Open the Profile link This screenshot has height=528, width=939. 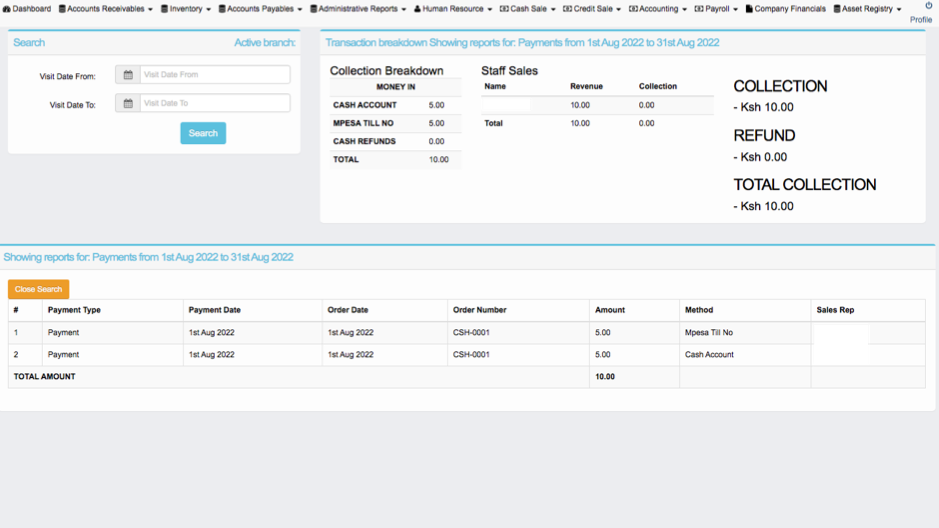(x=921, y=20)
